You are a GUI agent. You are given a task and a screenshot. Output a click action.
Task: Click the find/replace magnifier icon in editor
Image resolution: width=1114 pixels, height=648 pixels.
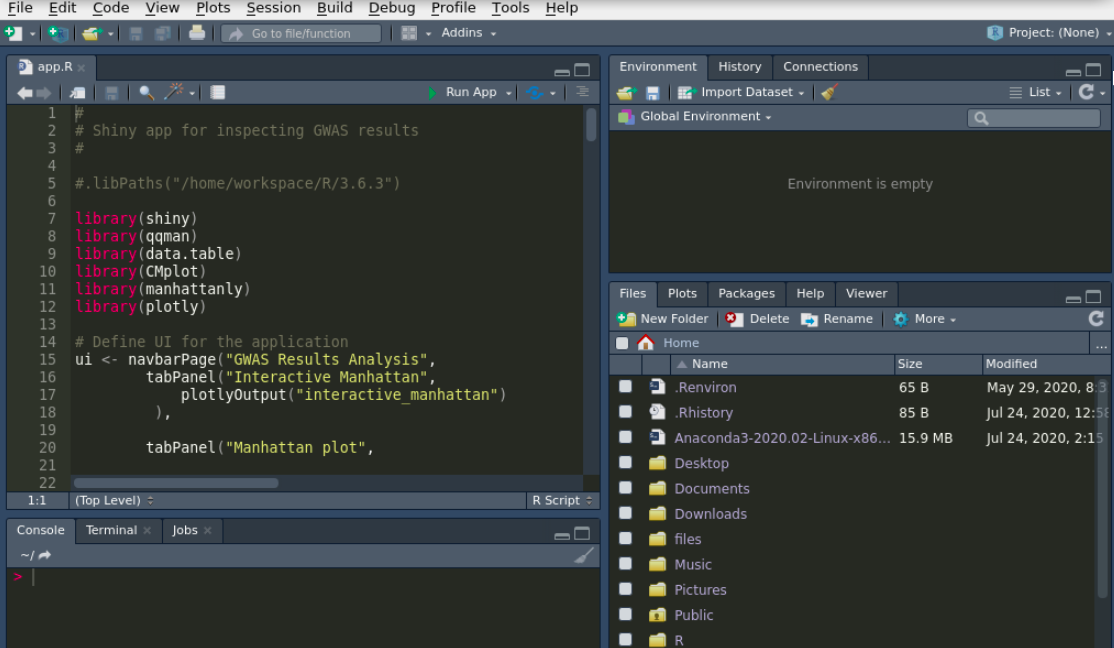[146, 92]
